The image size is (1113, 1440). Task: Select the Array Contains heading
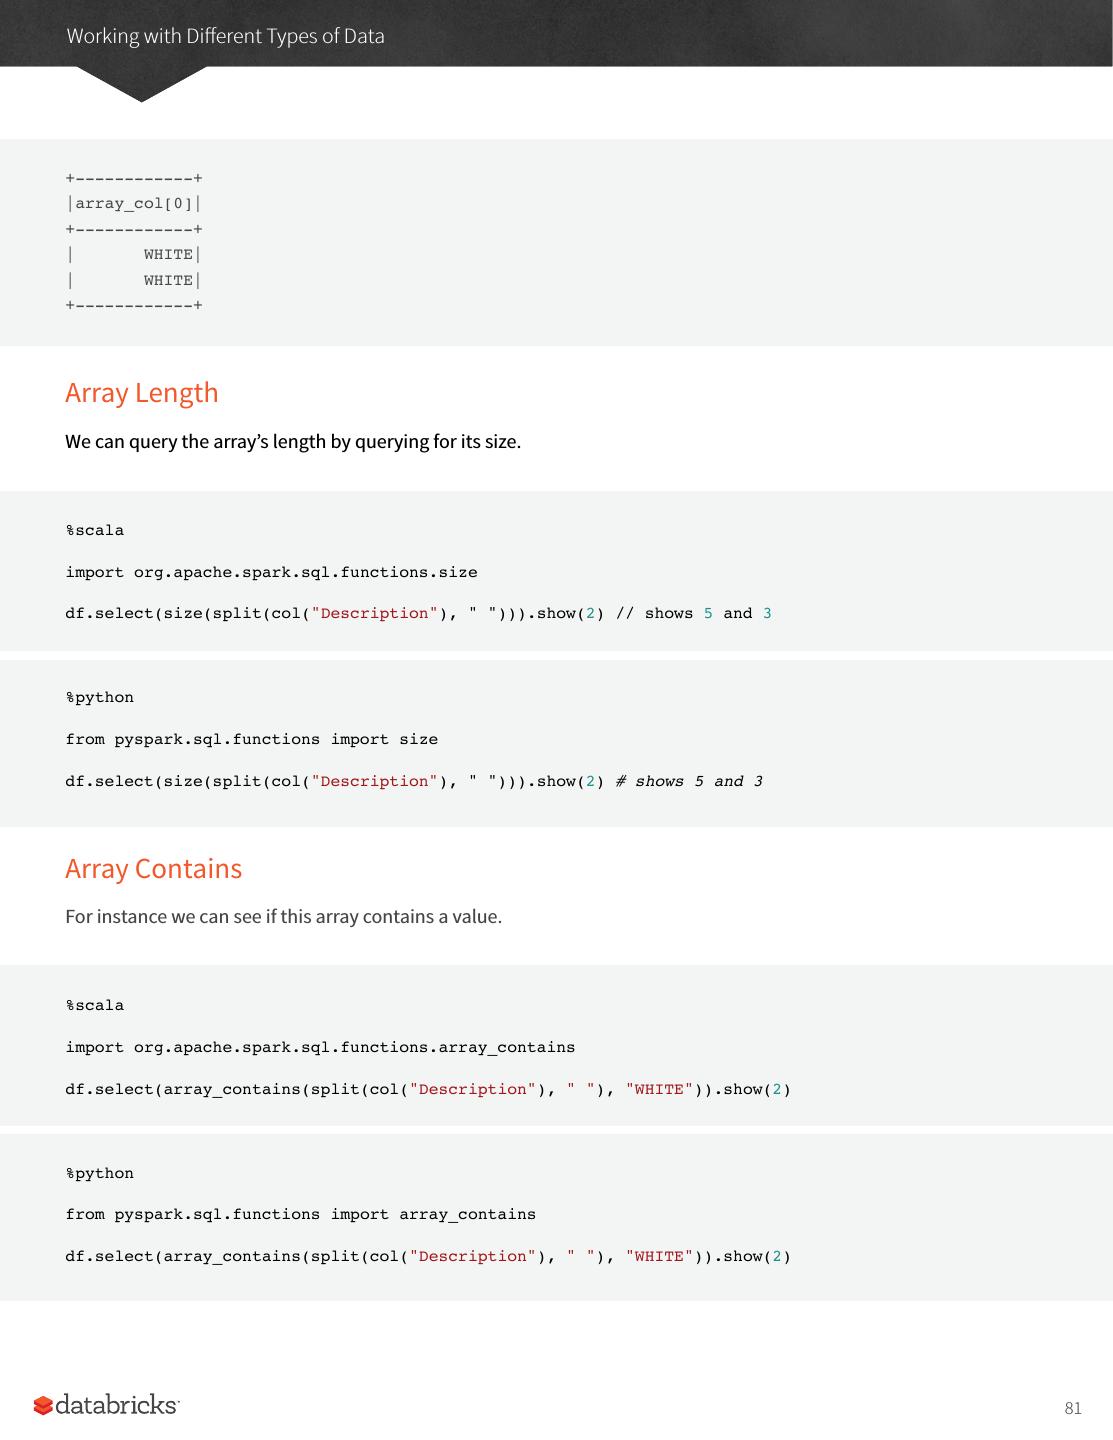point(153,869)
